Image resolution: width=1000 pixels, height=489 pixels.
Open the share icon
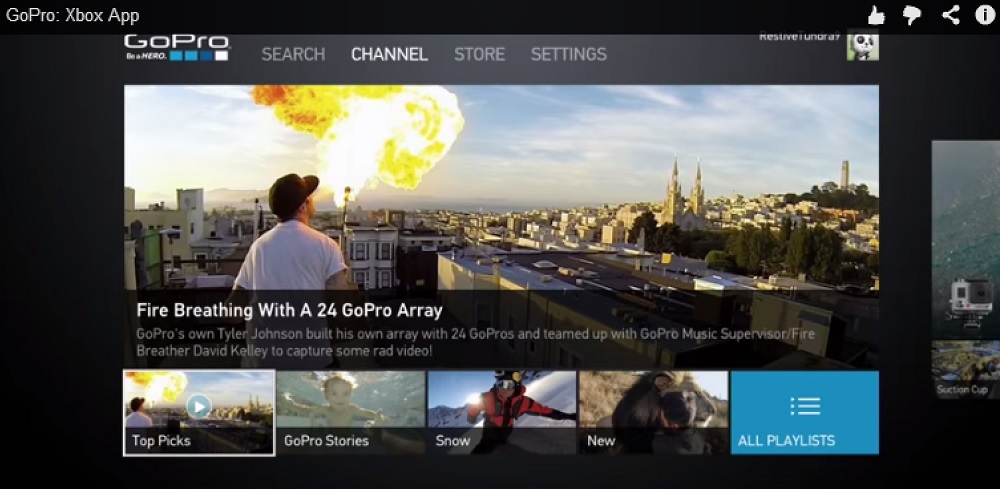(951, 15)
